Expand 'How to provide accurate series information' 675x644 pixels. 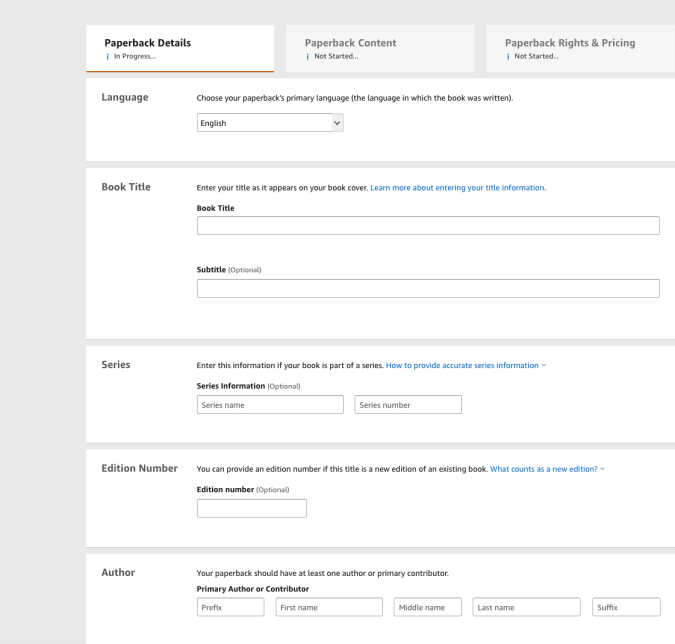click(x=467, y=366)
